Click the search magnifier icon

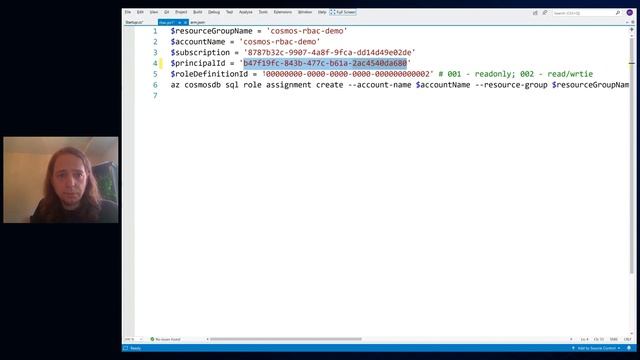(618, 13)
